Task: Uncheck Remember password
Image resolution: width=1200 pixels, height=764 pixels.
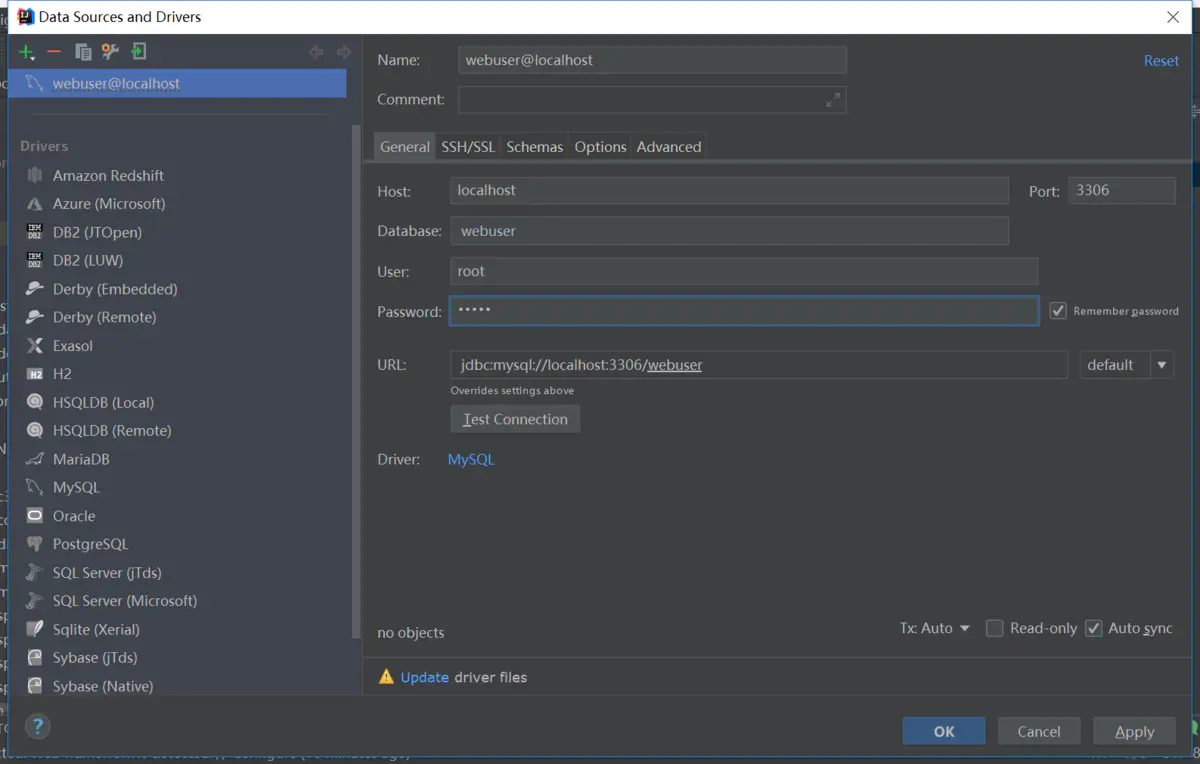Action: [x=1058, y=310]
